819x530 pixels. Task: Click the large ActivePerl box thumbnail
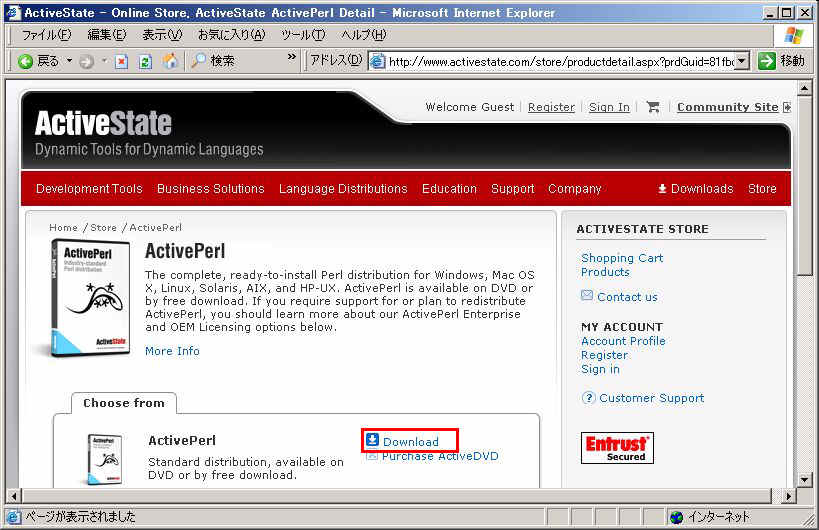[x=90, y=298]
